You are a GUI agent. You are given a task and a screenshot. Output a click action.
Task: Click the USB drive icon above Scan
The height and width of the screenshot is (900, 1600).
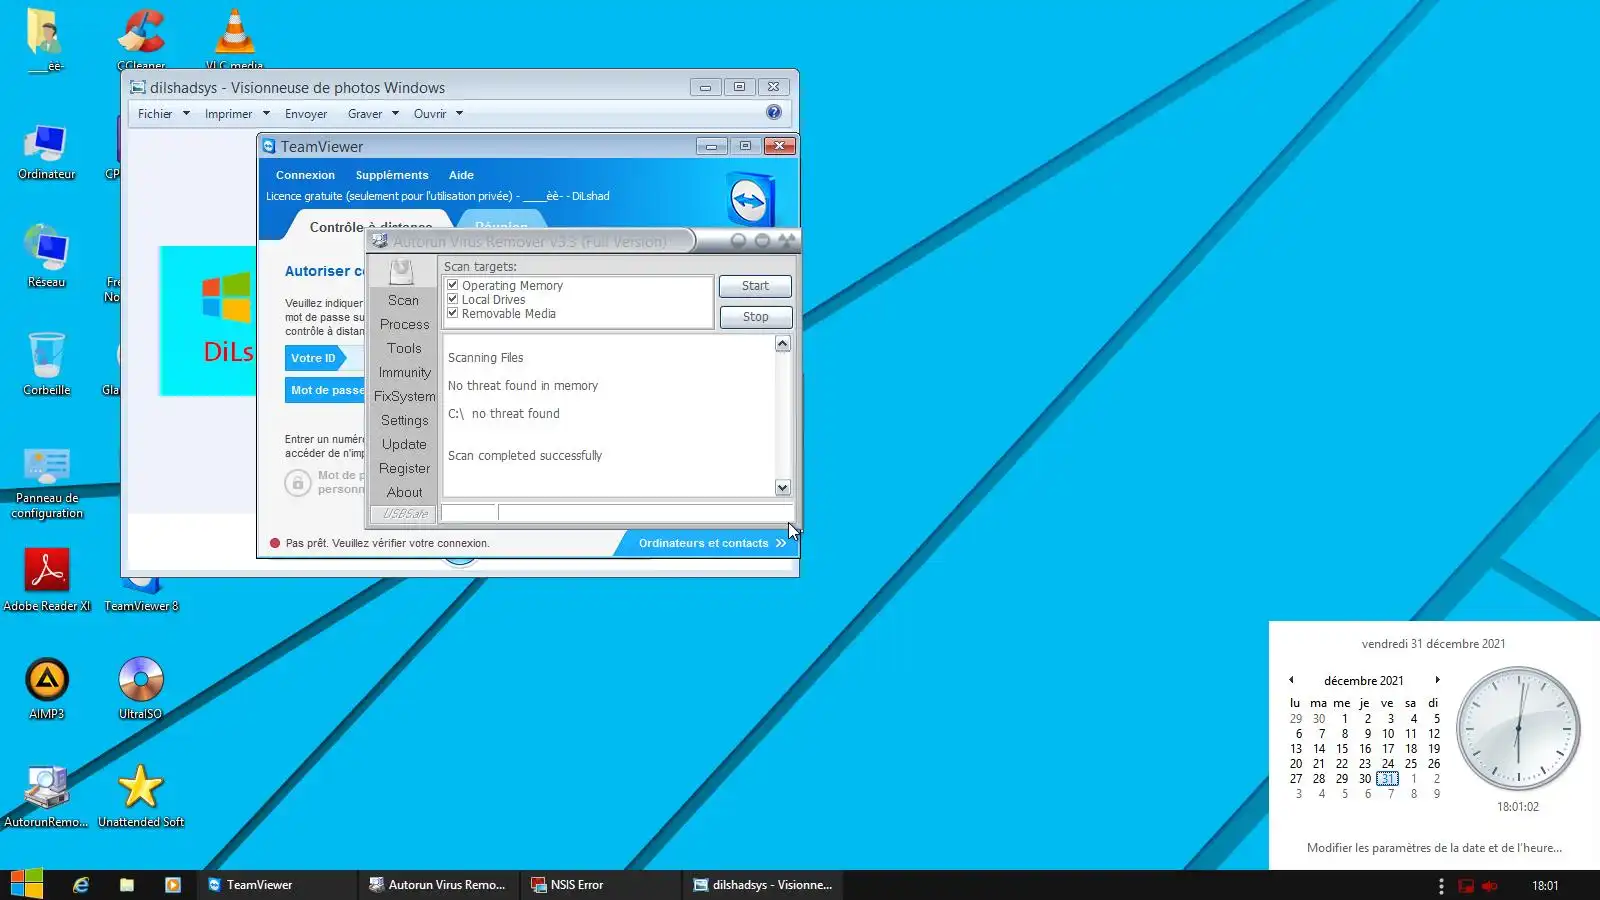(x=402, y=271)
